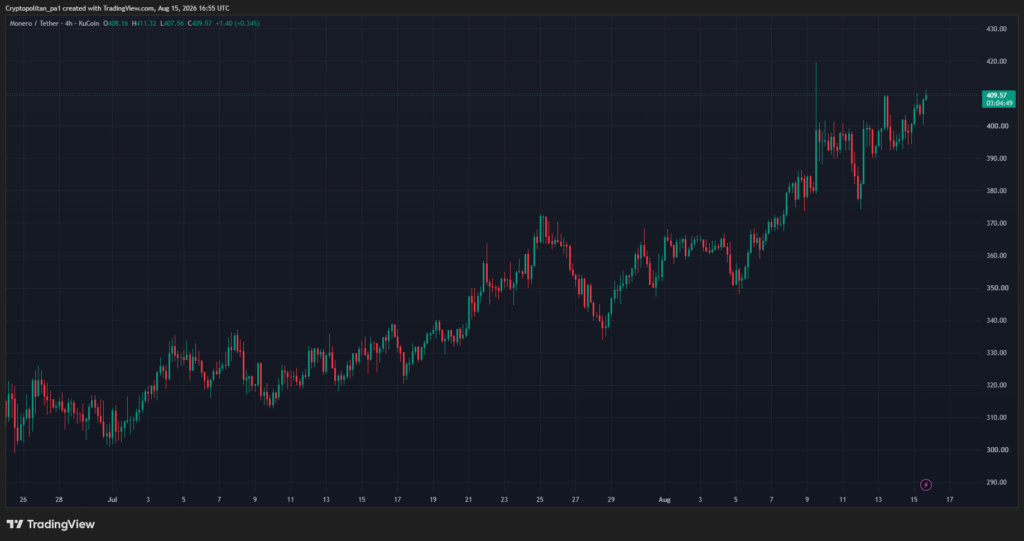Click the 310.00 price axis label
The width and height of the screenshot is (1024, 541).
coord(997,418)
